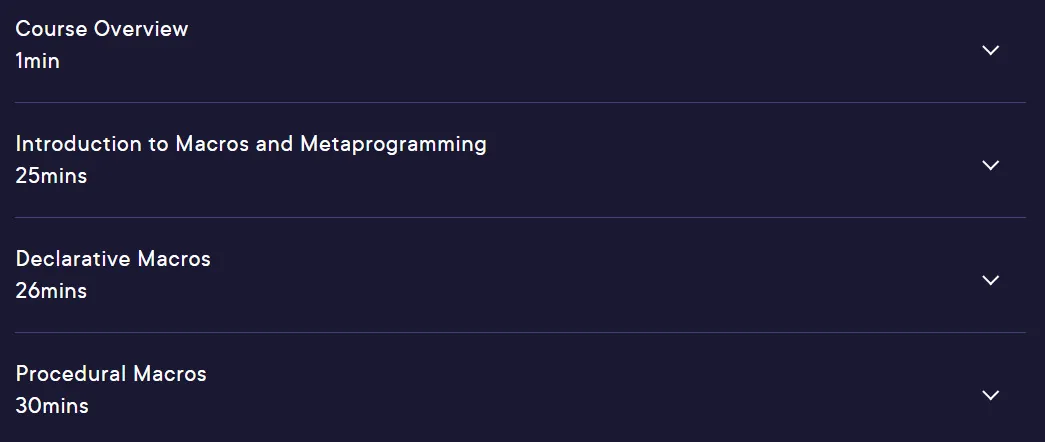Open the Declarative Macros section title
Viewport: 1045px width, 442px height.
[113, 259]
